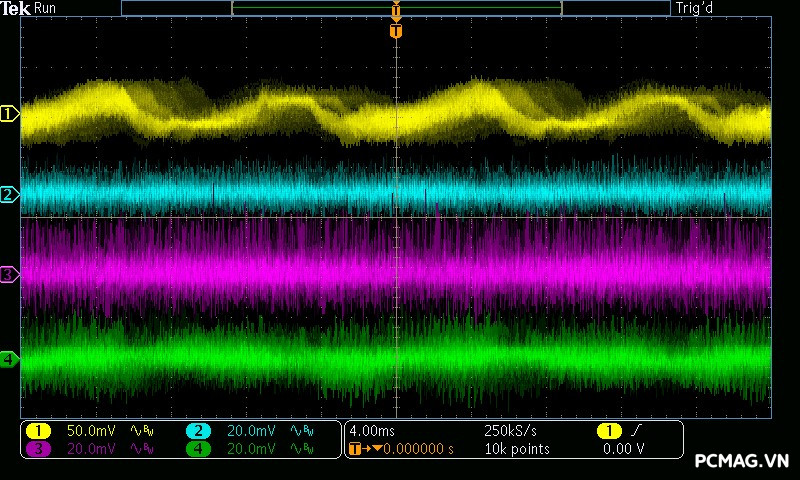Open the 50.0mV channel 1 scale
Screen dimensions: 800x480
[x=91, y=431]
